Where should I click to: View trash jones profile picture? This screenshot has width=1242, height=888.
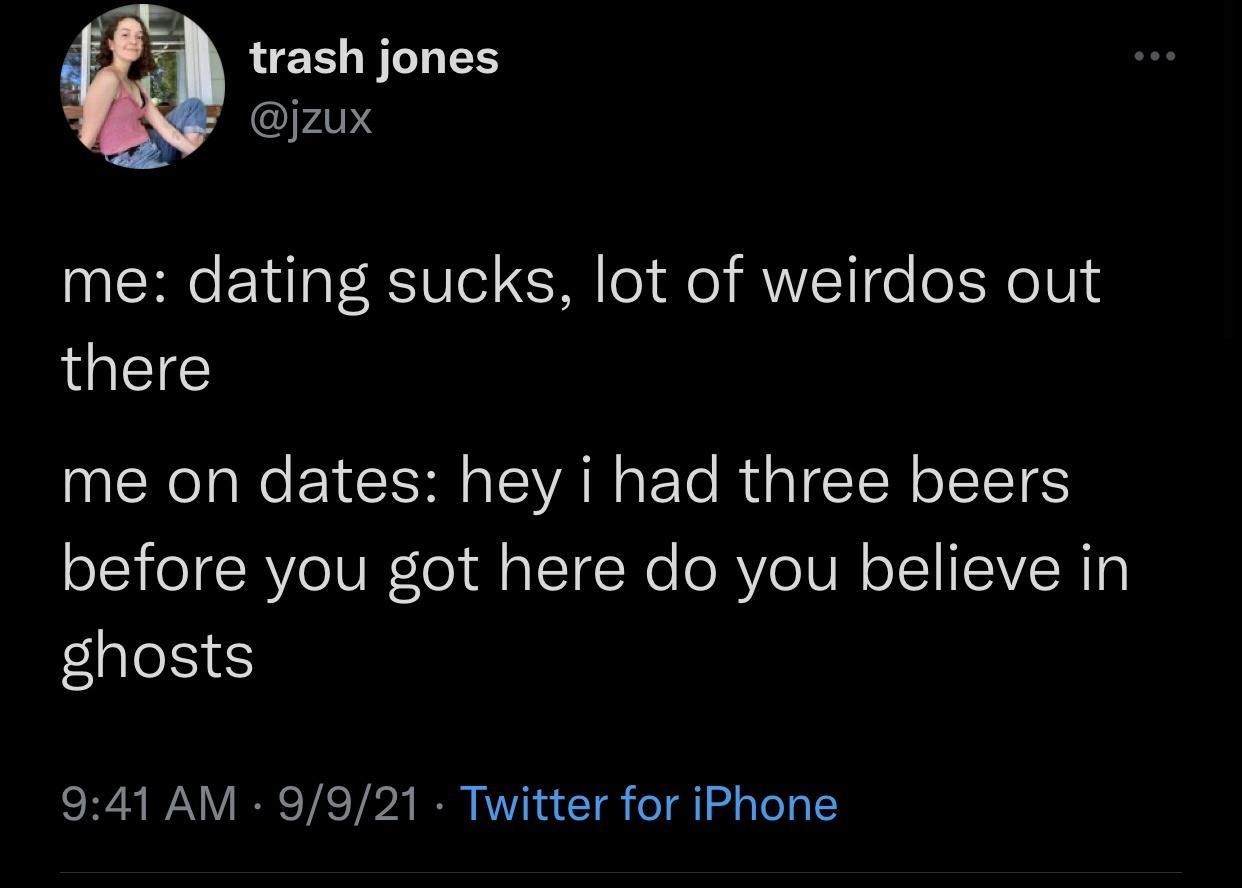pos(142,87)
